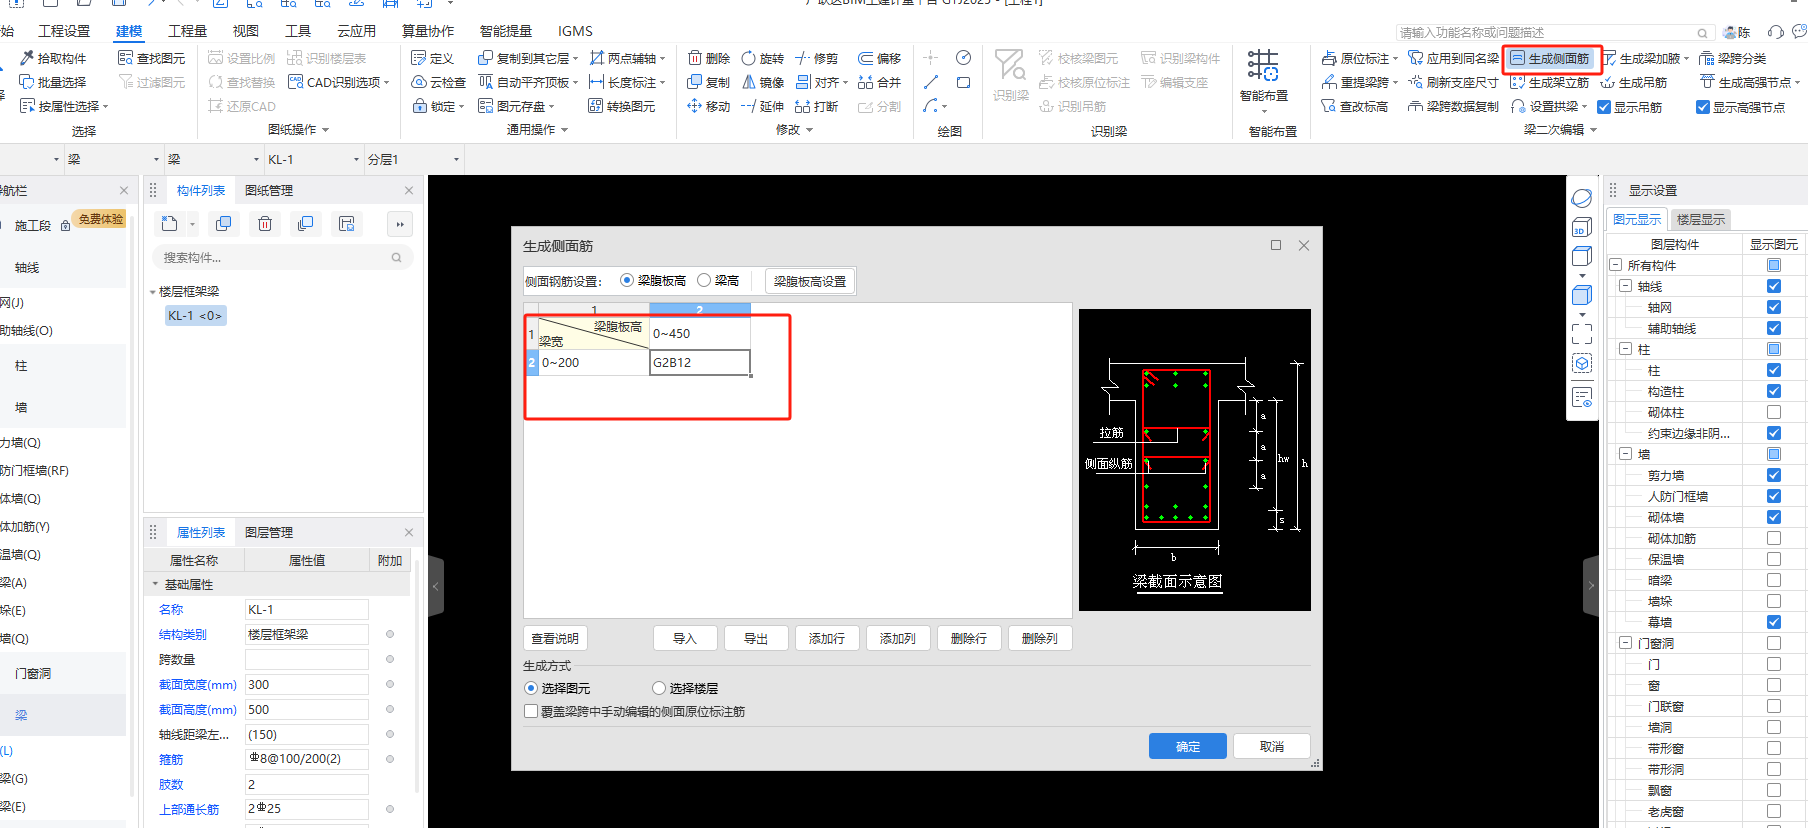
Task: Click the 导入 button
Action: pos(684,638)
